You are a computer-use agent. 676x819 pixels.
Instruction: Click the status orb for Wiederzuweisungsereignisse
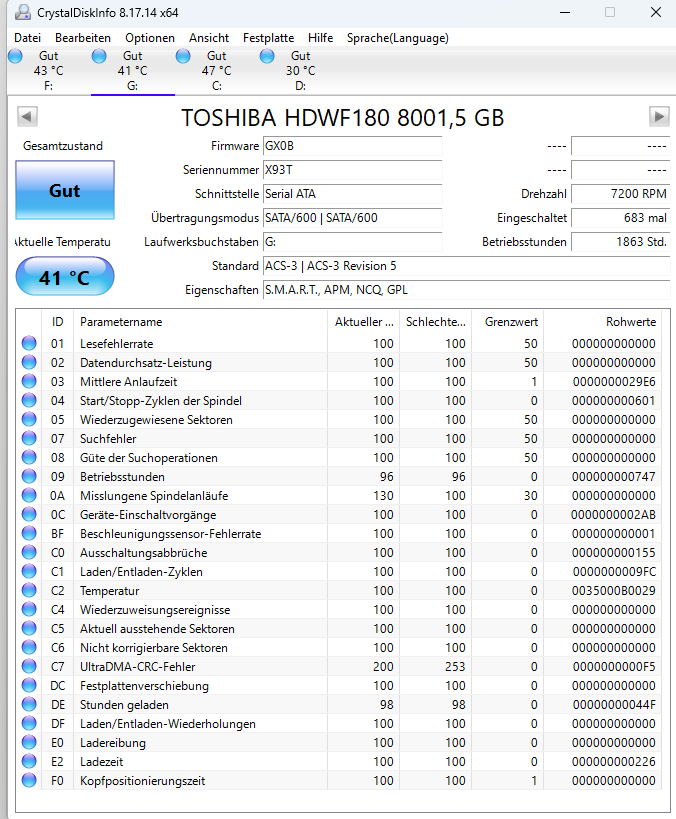[29, 609]
